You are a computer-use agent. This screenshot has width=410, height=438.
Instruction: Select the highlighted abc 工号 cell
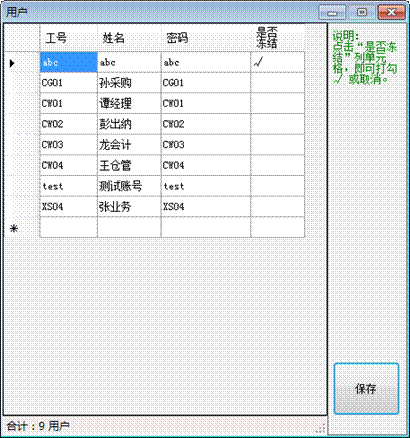(69, 62)
